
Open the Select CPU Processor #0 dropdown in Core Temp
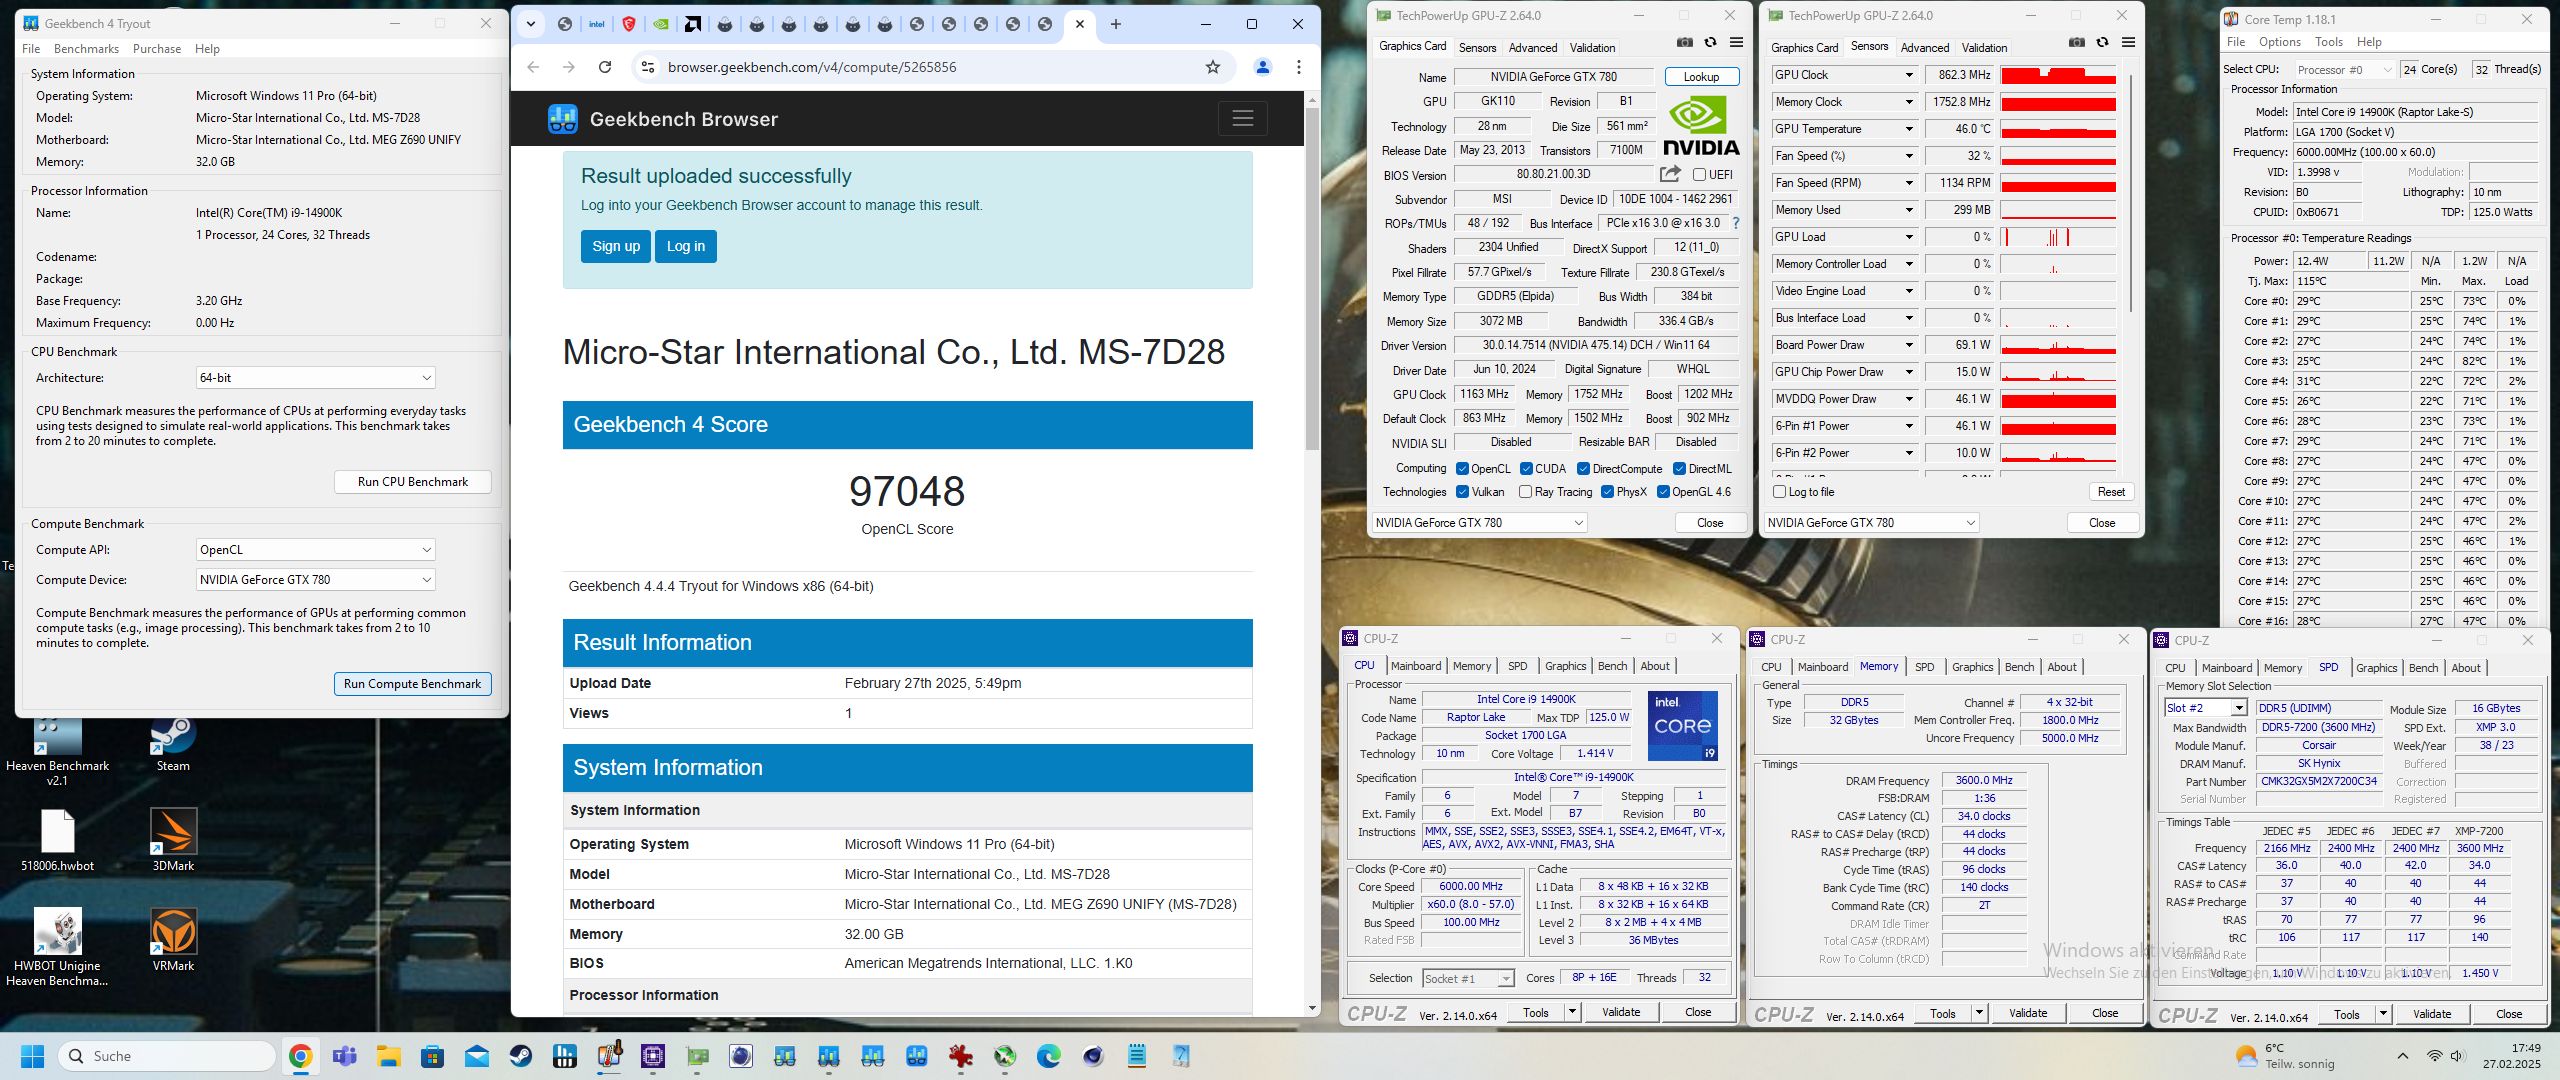[2344, 69]
